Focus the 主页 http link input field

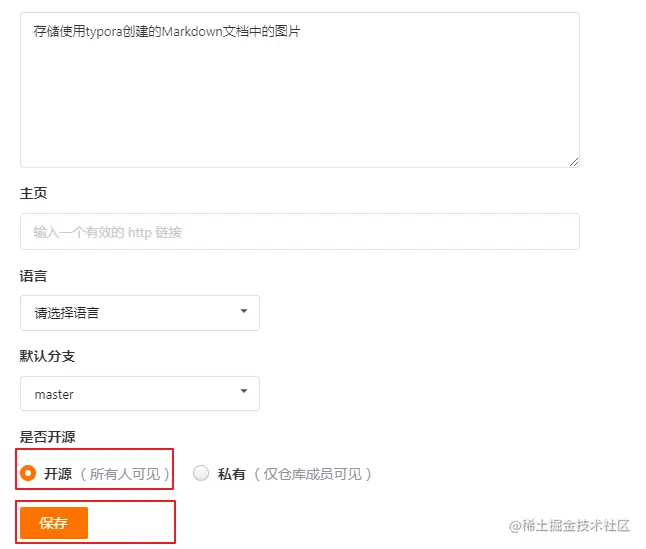pos(300,231)
